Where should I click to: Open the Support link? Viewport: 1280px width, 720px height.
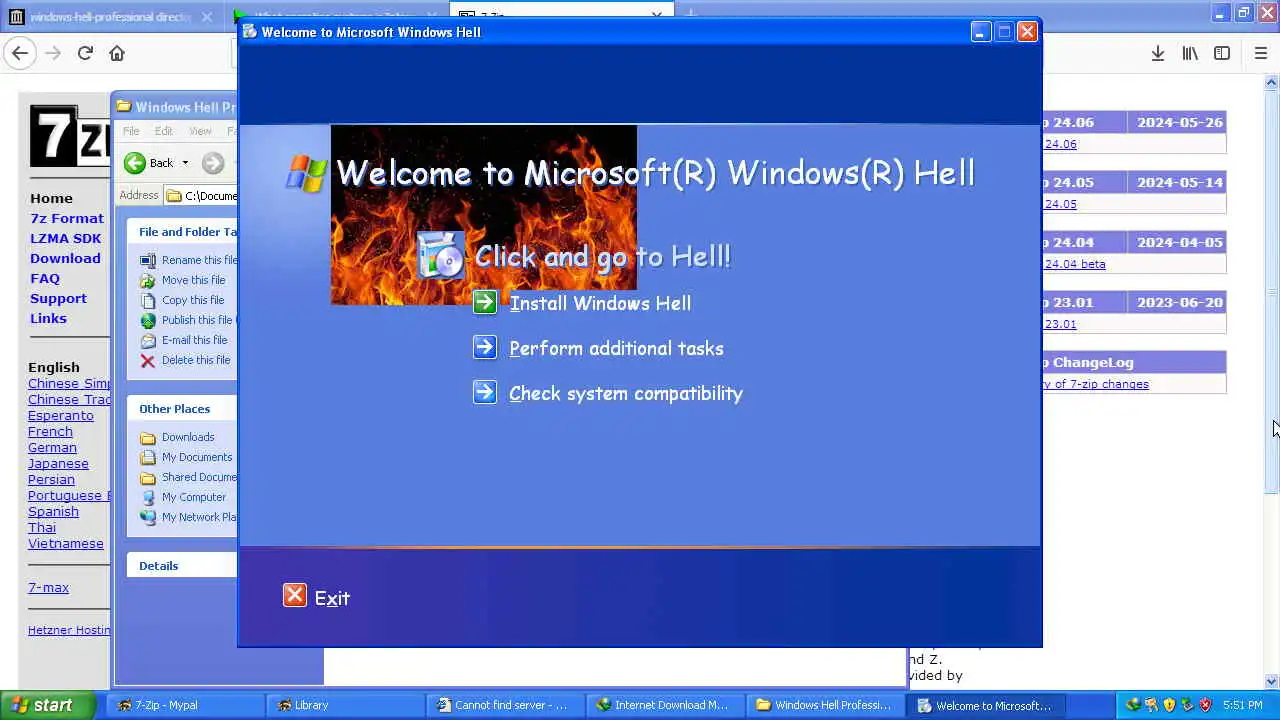(x=58, y=298)
